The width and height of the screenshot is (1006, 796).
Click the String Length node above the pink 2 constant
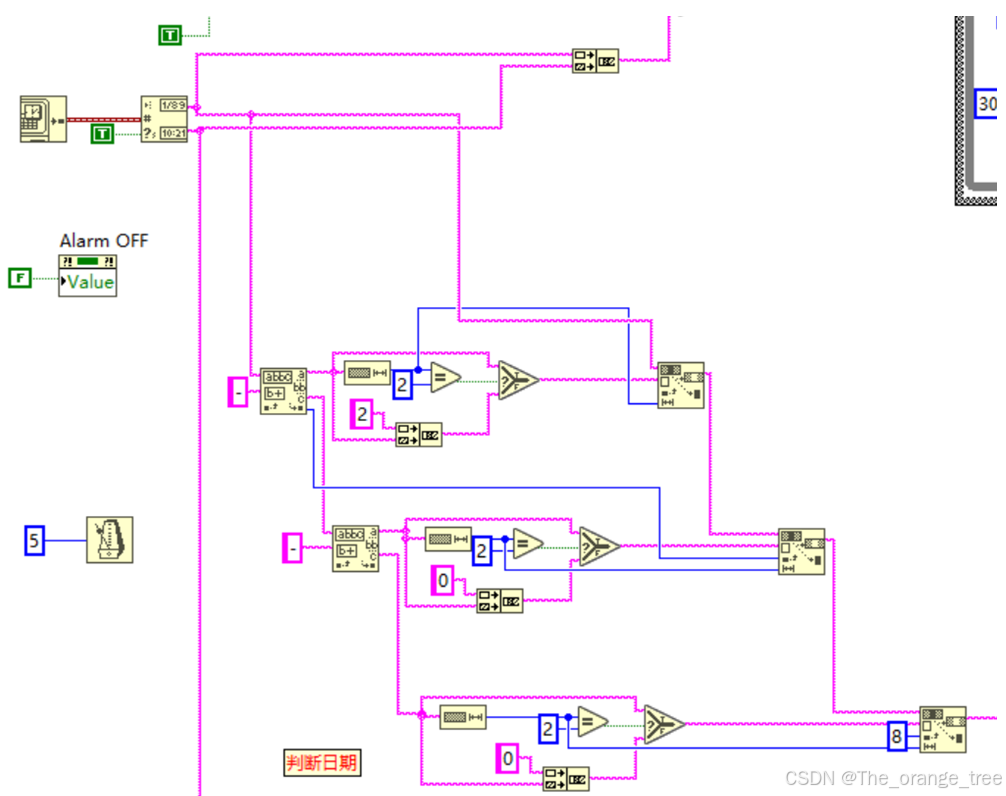click(367, 373)
